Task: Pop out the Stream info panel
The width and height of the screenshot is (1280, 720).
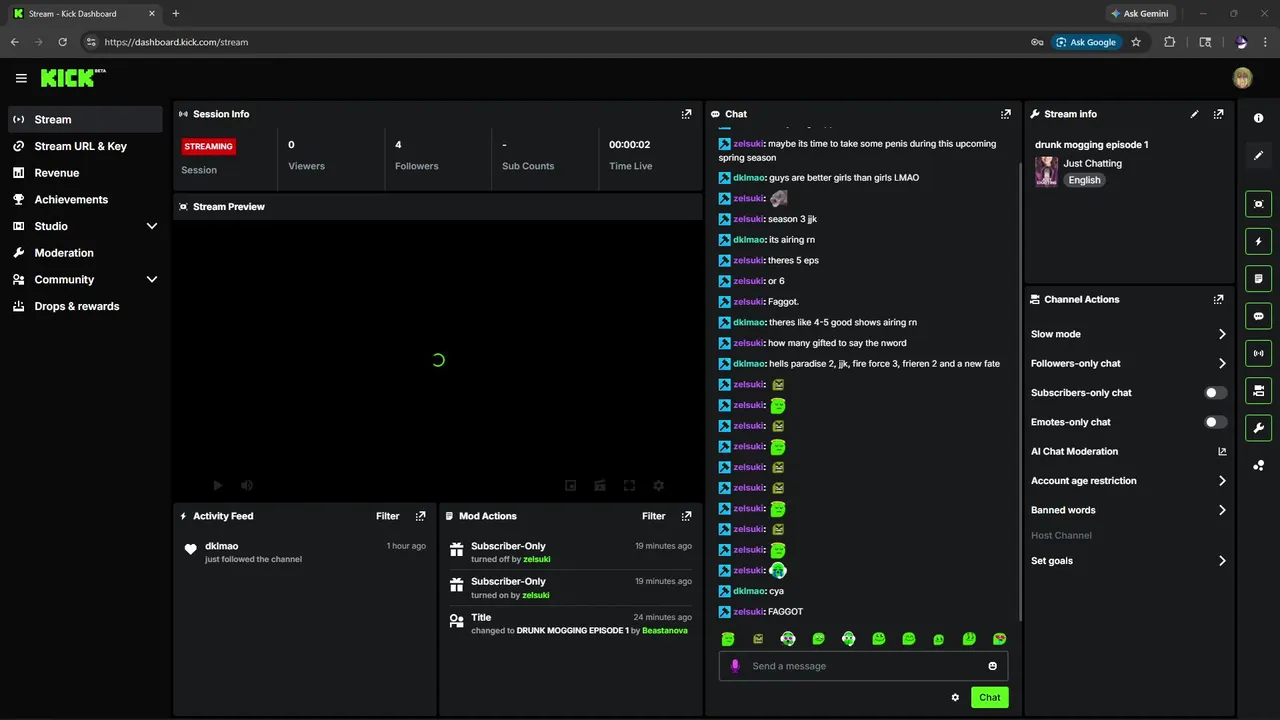Action: [x=1218, y=114]
